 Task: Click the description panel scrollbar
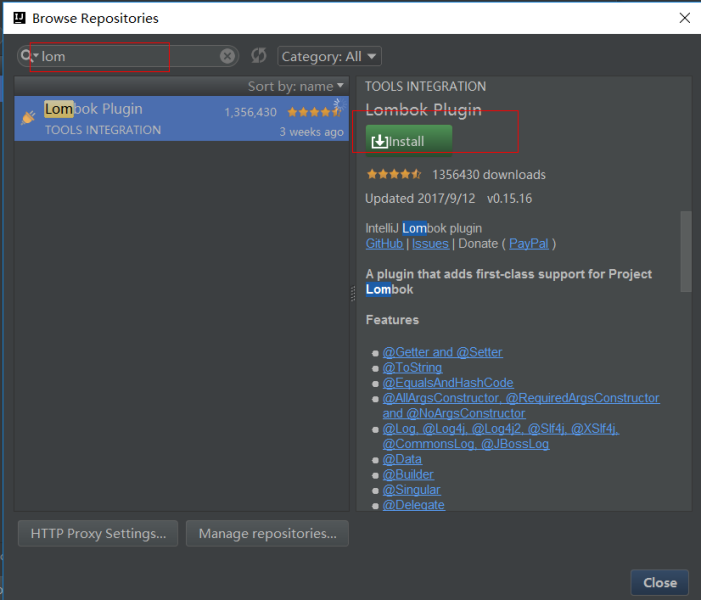tap(686, 251)
